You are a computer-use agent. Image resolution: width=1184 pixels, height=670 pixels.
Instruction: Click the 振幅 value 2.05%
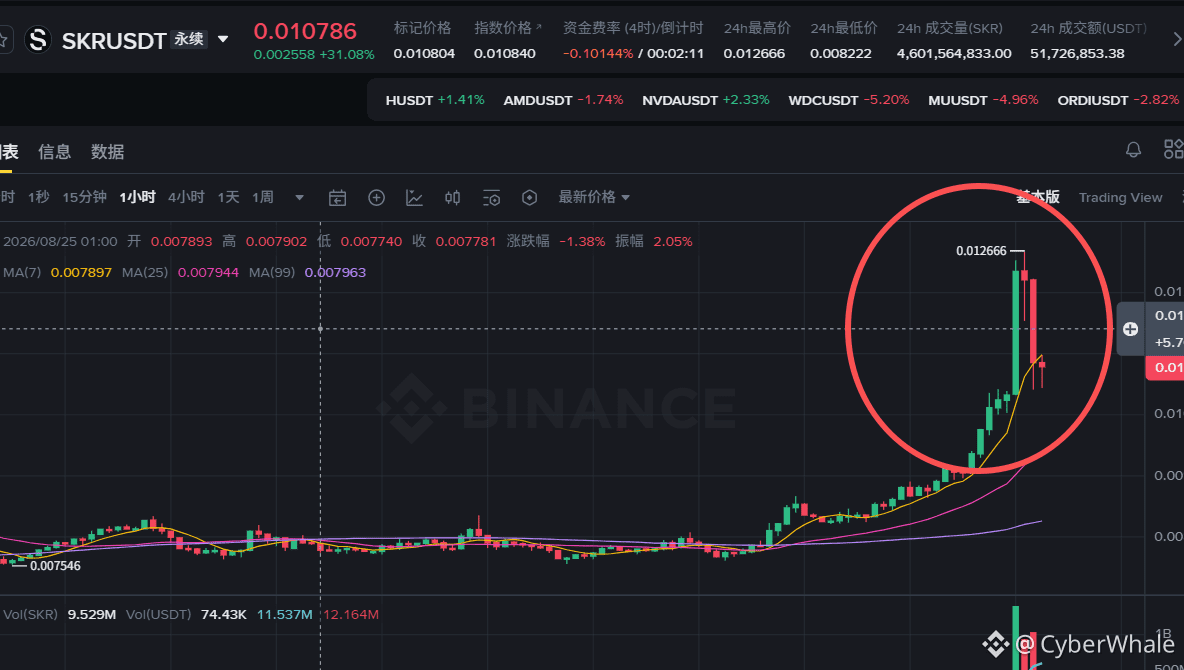(673, 242)
